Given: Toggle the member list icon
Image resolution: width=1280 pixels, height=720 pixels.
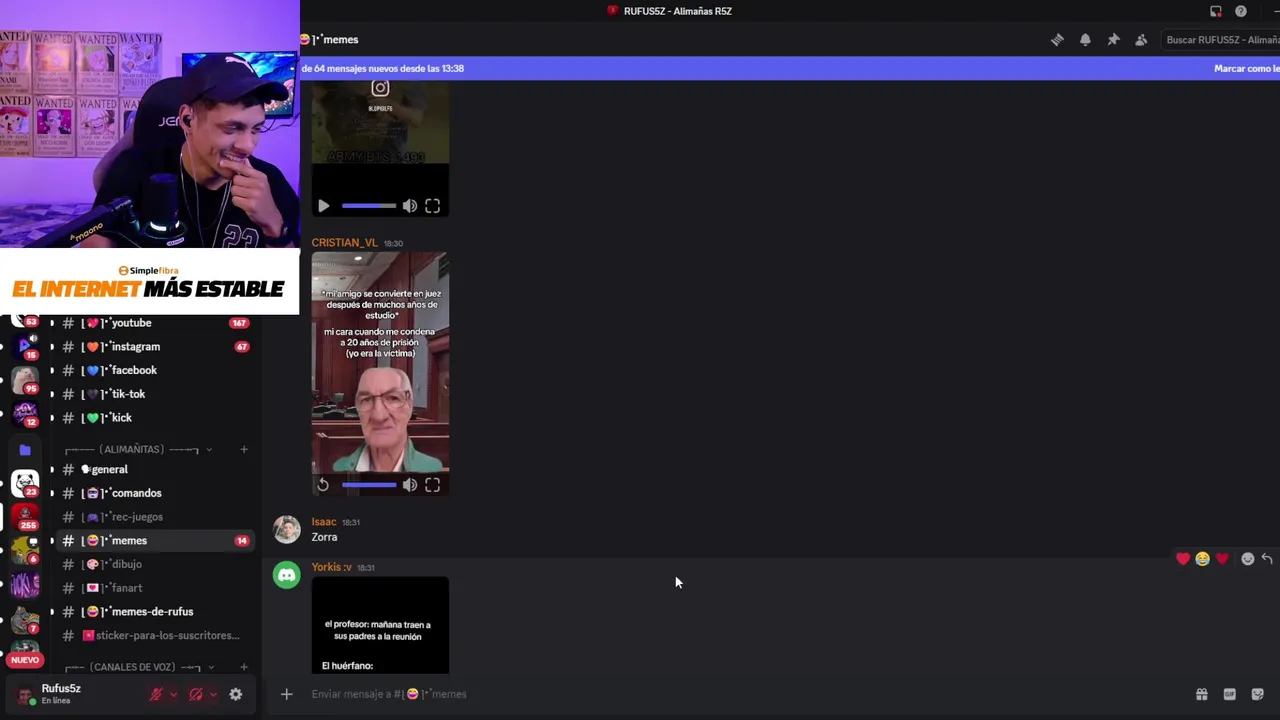Looking at the screenshot, I should [1141, 40].
